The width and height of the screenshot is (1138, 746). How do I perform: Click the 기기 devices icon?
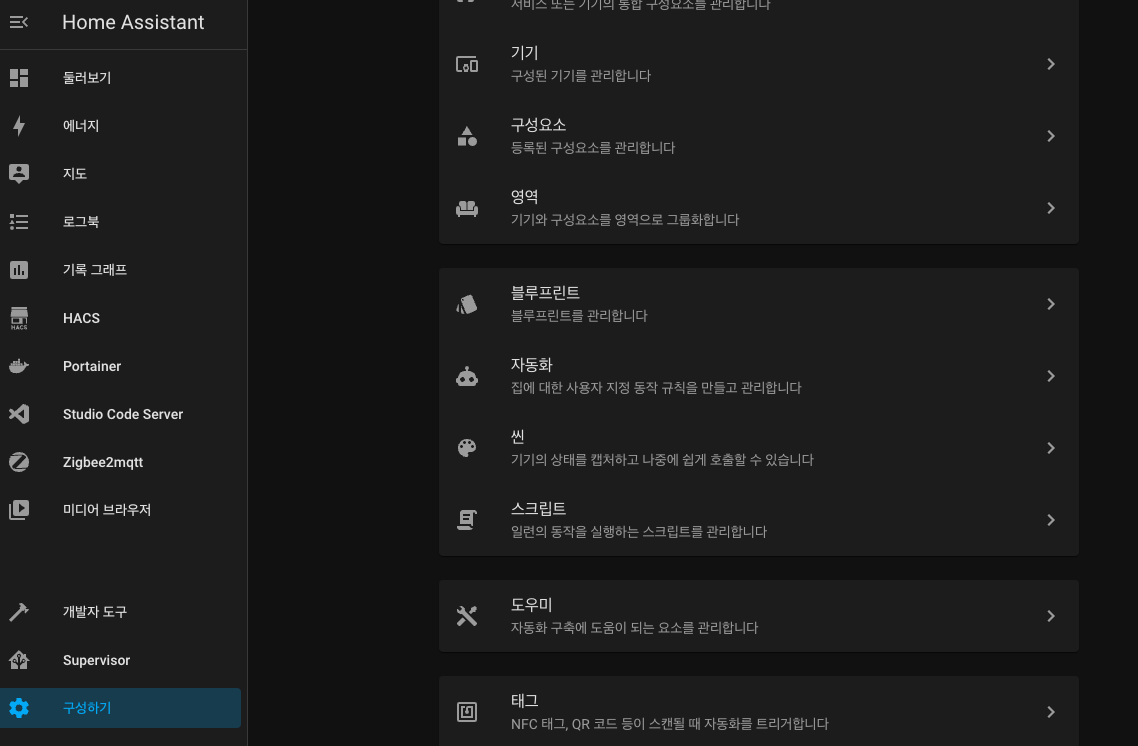pyautogui.click(x=467, y=64)
